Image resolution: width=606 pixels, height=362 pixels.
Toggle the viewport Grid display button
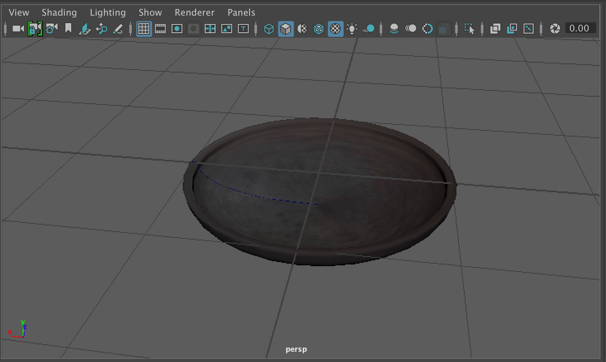click(143, 29)
